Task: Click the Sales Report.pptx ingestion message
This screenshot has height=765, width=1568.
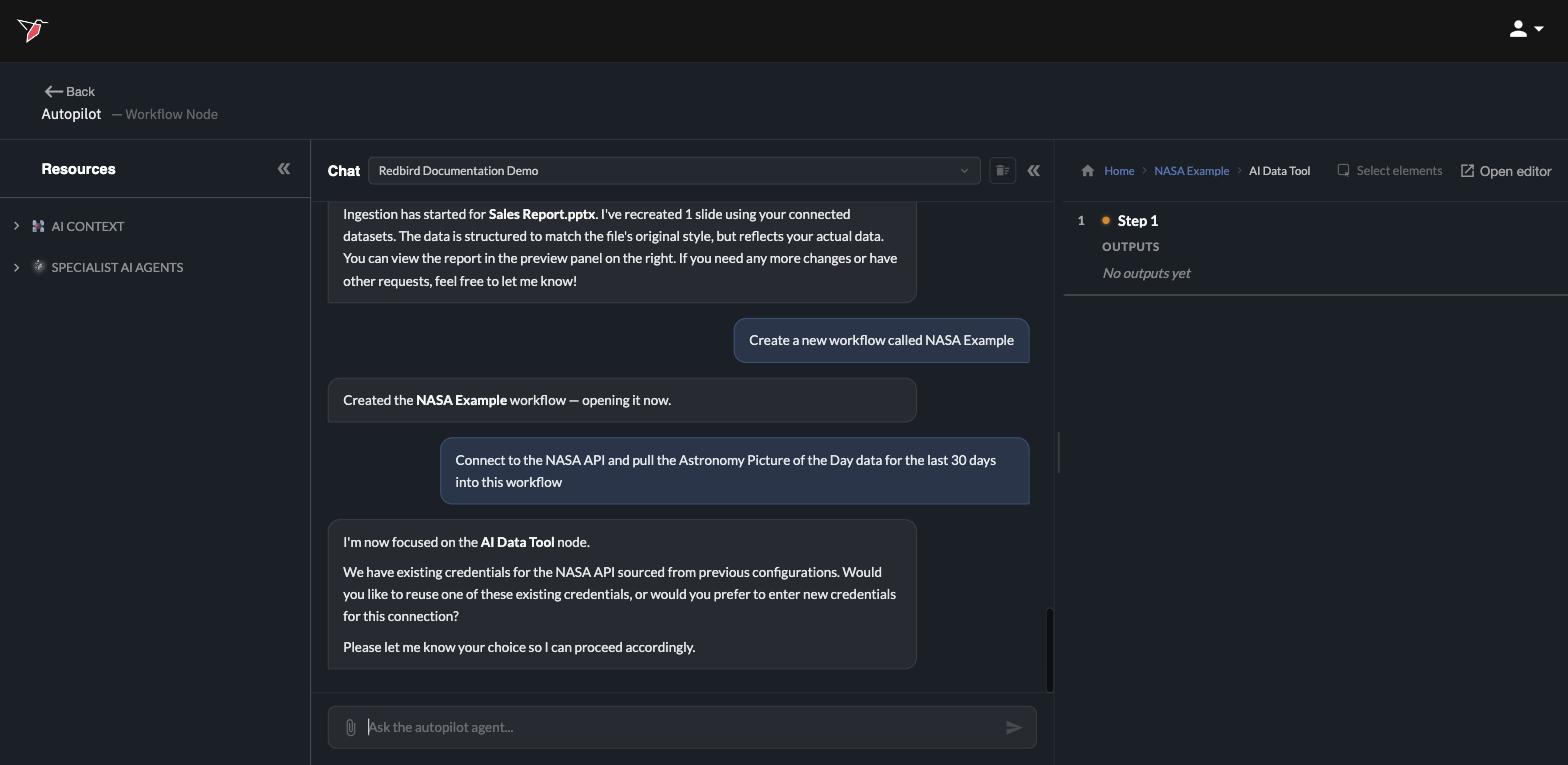Action: (622, 250)
